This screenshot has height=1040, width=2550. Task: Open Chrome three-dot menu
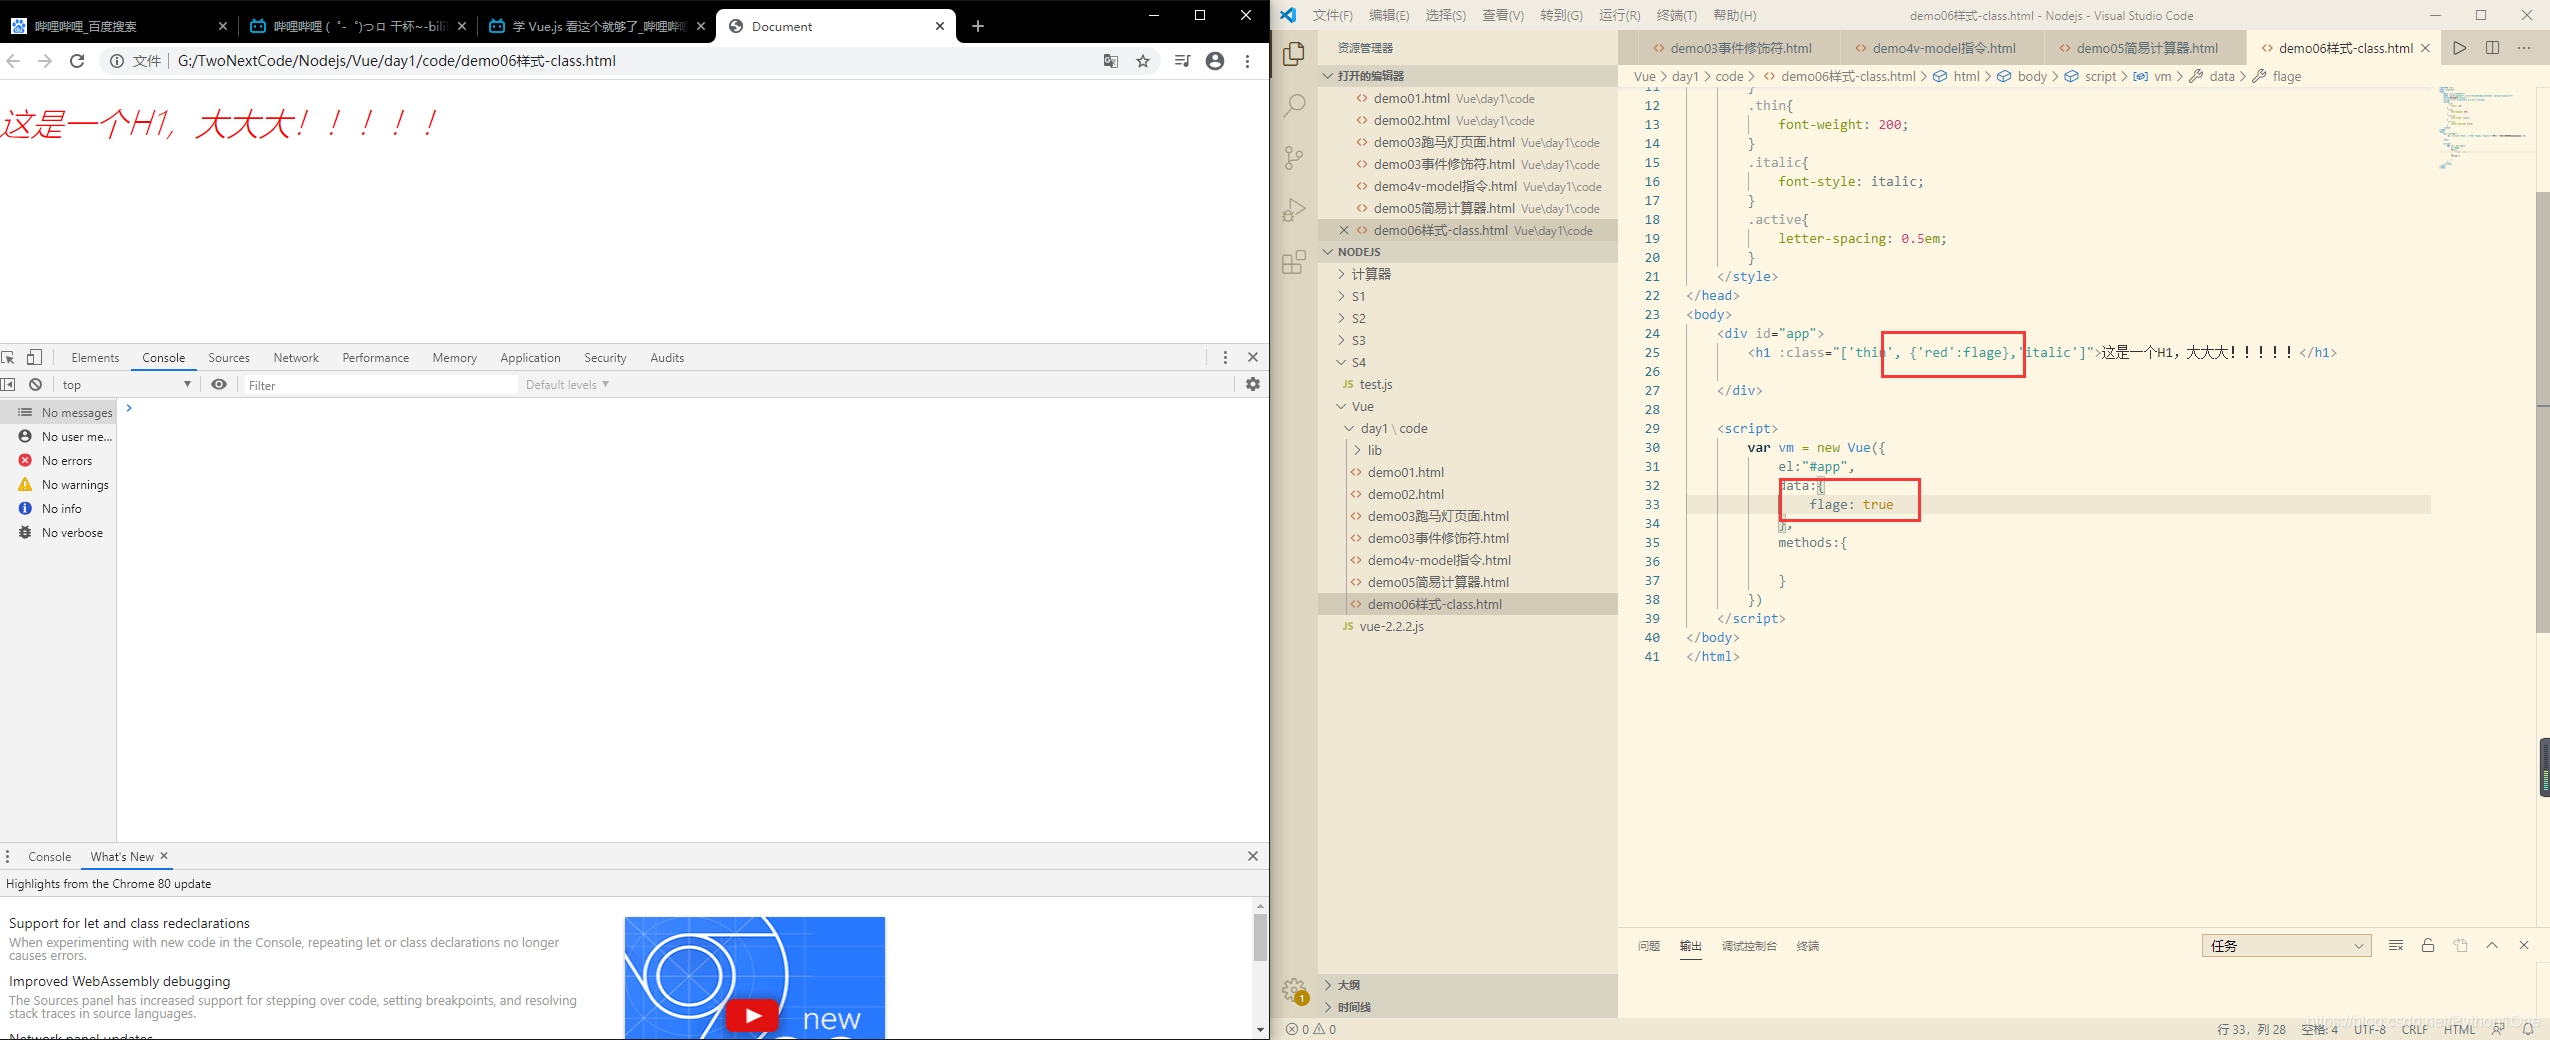(1247, 61)
